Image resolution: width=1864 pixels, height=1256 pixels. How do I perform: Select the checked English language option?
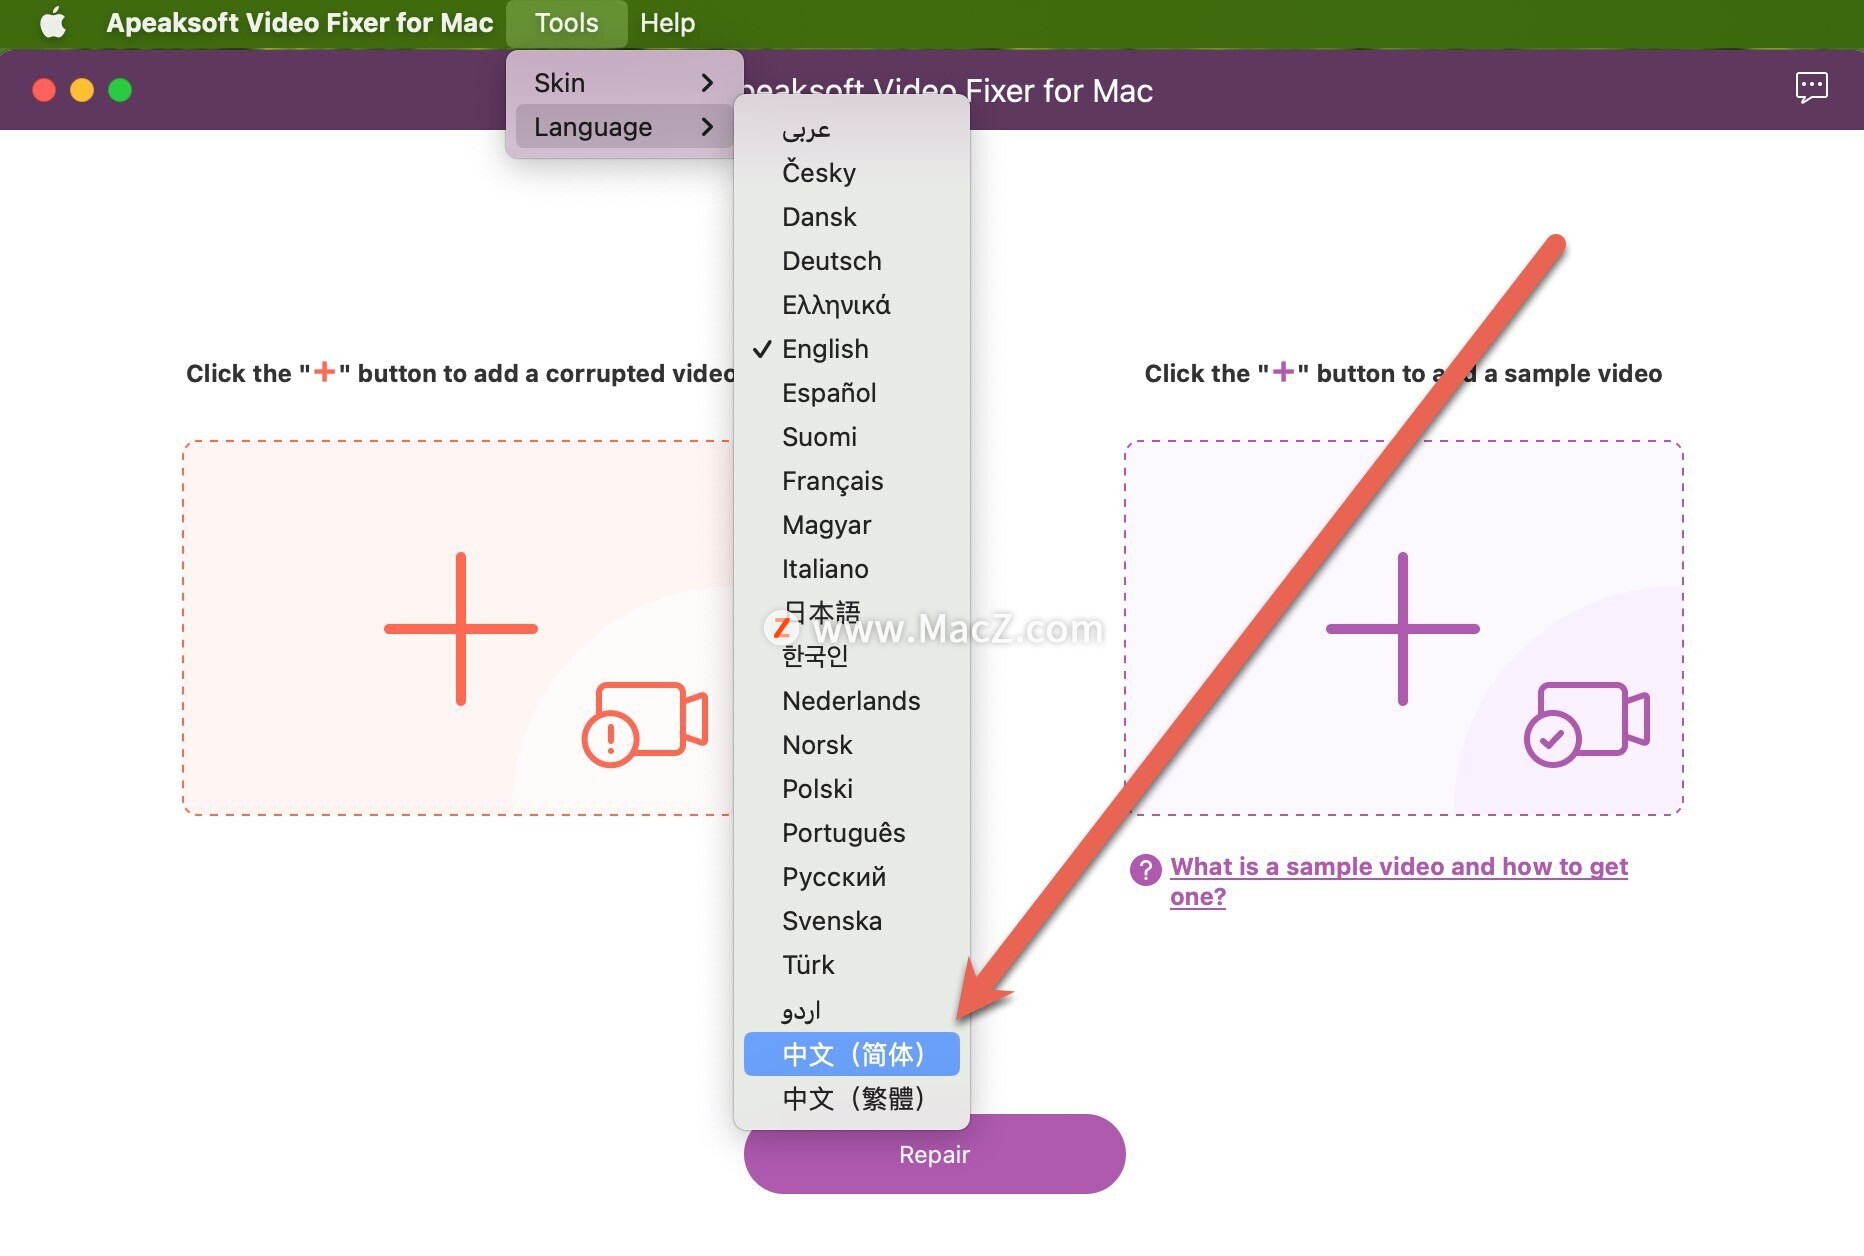coord(852,349)
